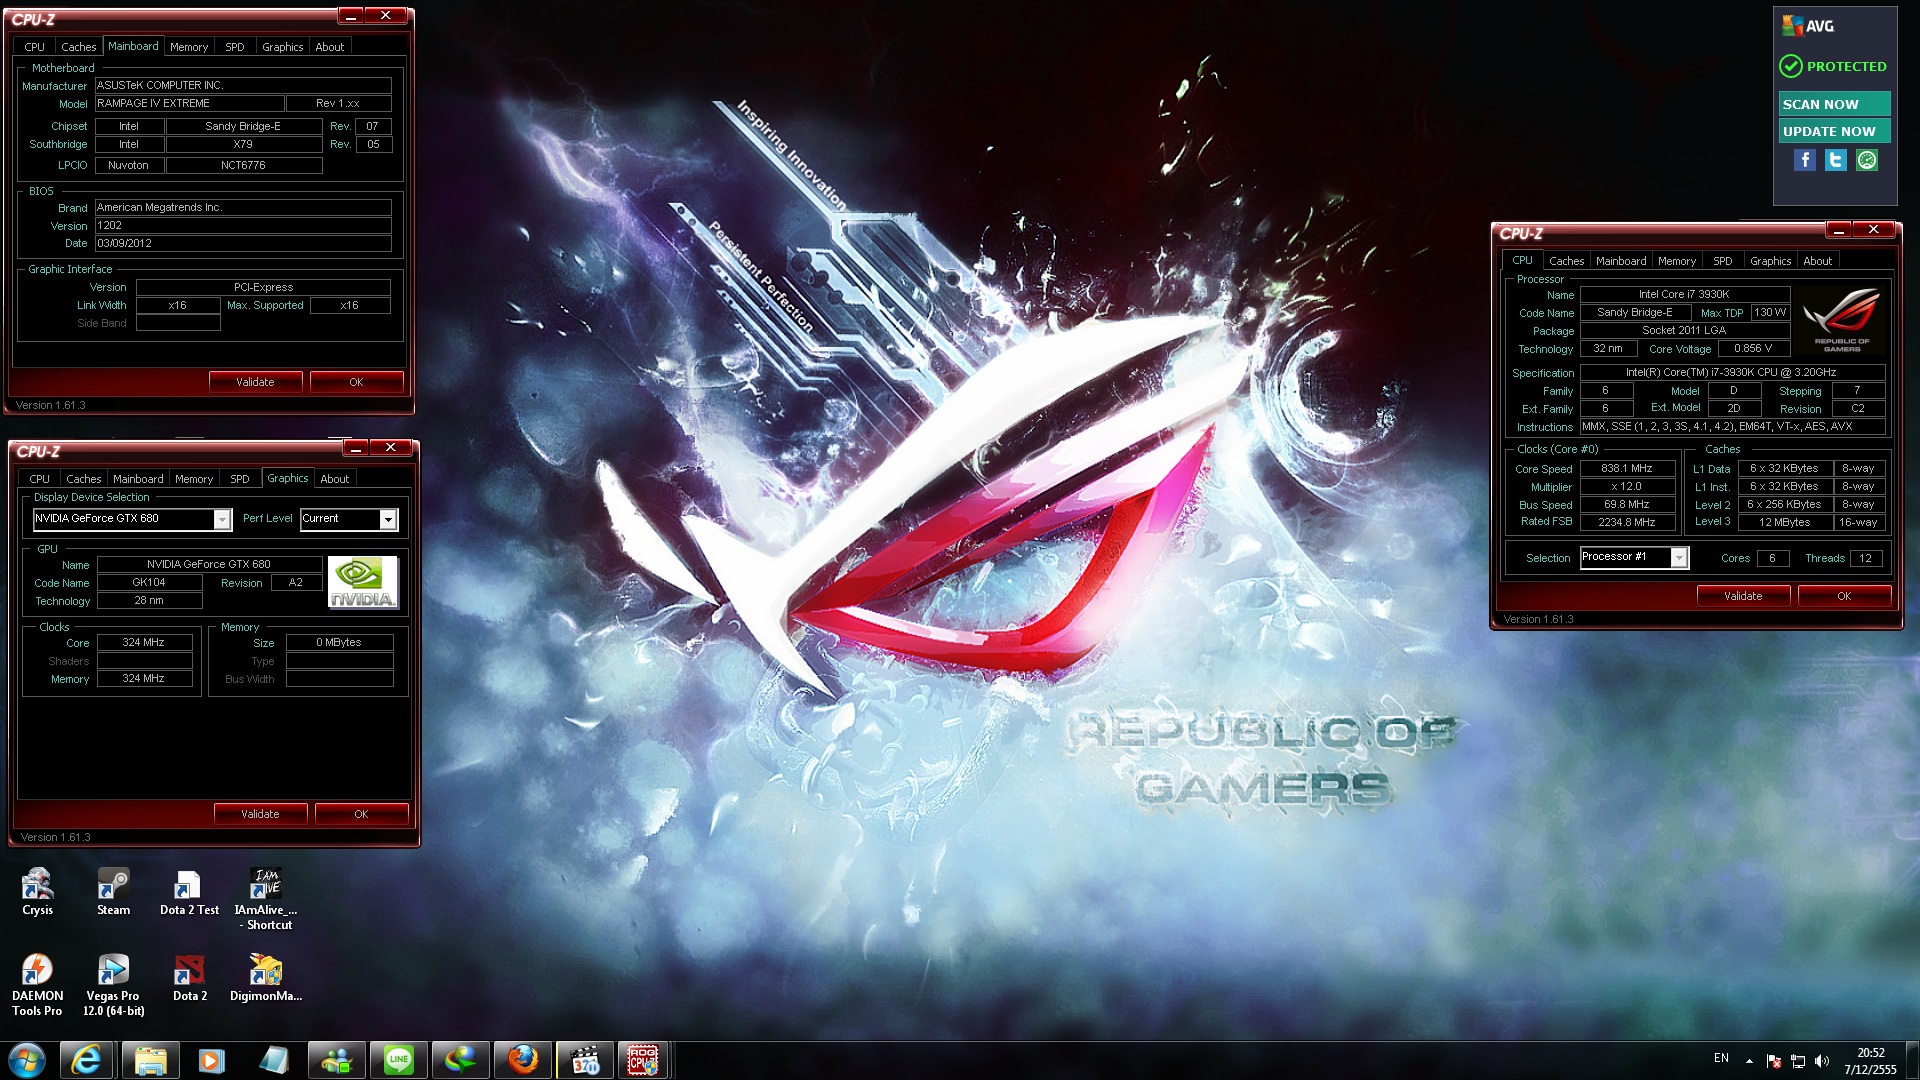
Task: Open the Caches tab in processor window
Action: 1566,261
